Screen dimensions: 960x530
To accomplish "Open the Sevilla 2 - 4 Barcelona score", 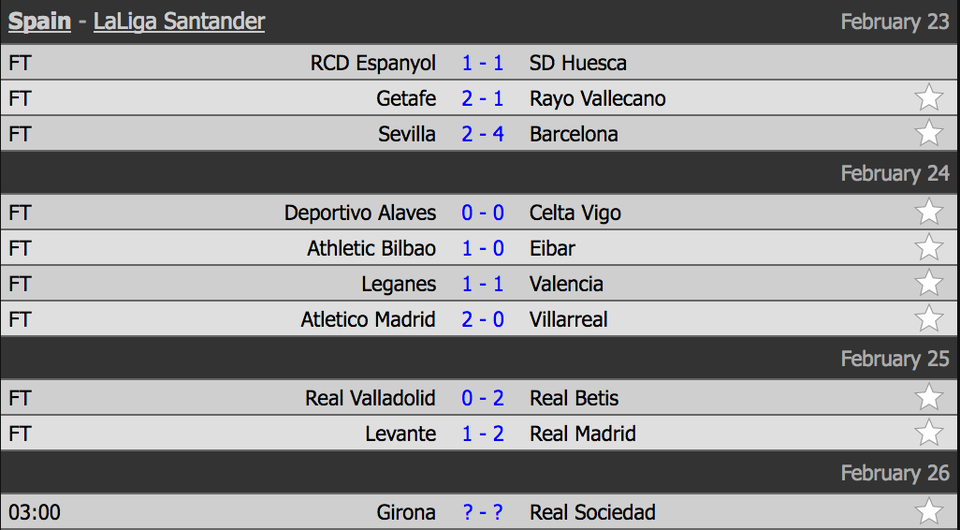I will click(482, 134).
